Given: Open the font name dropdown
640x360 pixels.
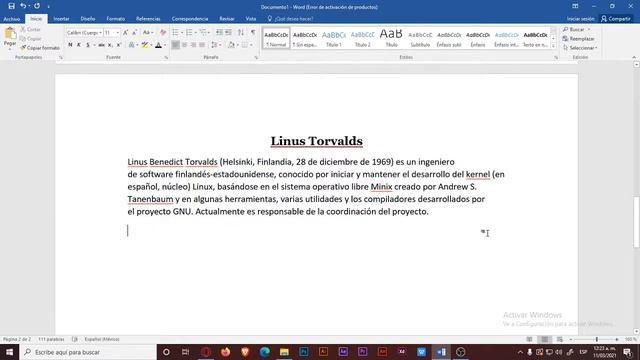Looking at the screenshot, I should click(100, 32).
